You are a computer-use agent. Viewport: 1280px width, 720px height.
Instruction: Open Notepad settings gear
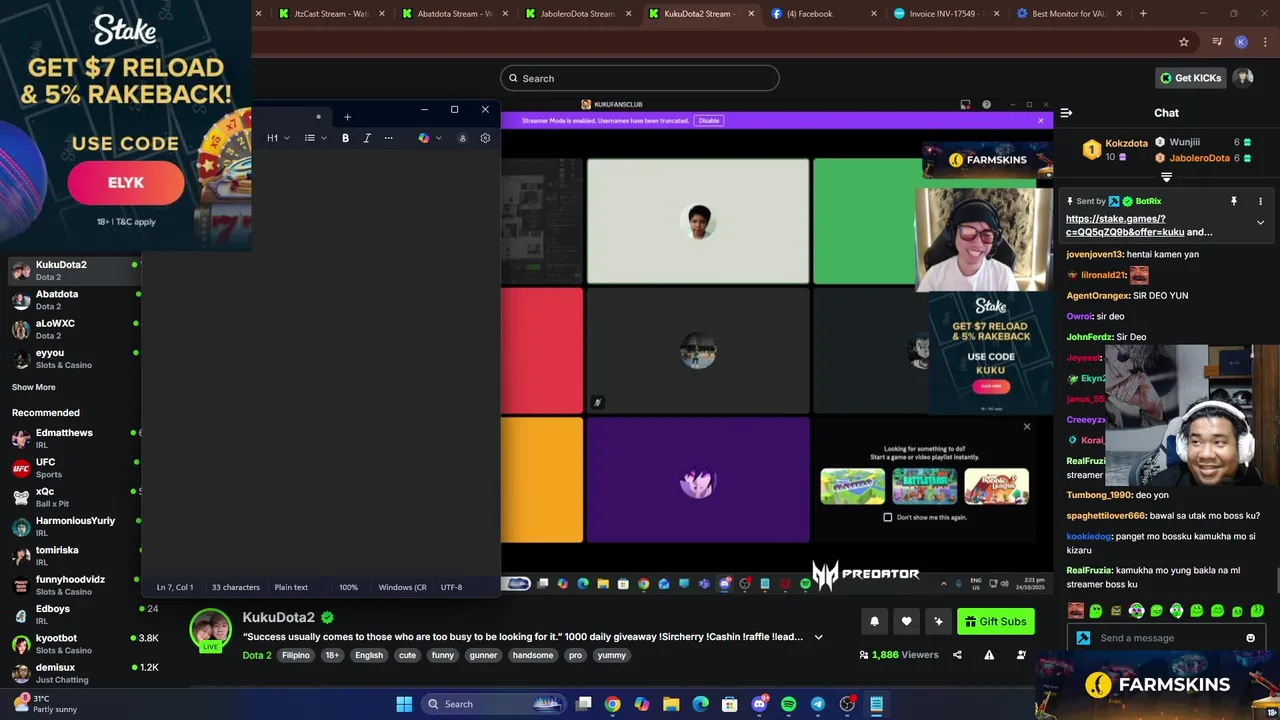point(485,138)
